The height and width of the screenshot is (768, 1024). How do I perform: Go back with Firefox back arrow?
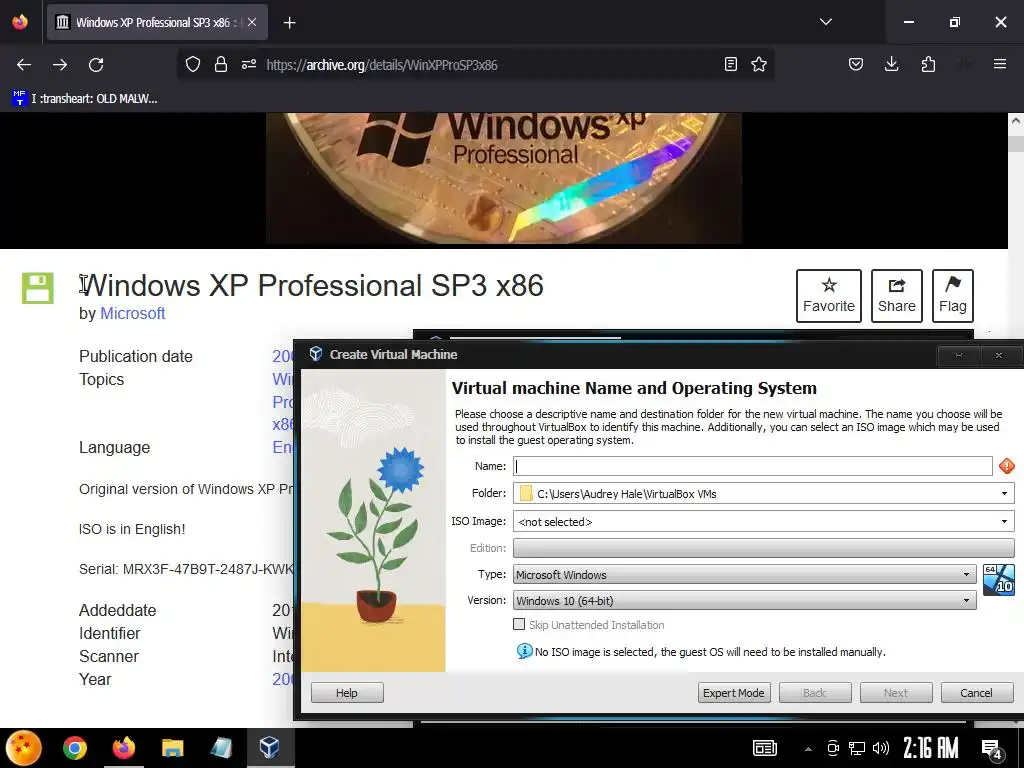(x=24, y=65)
